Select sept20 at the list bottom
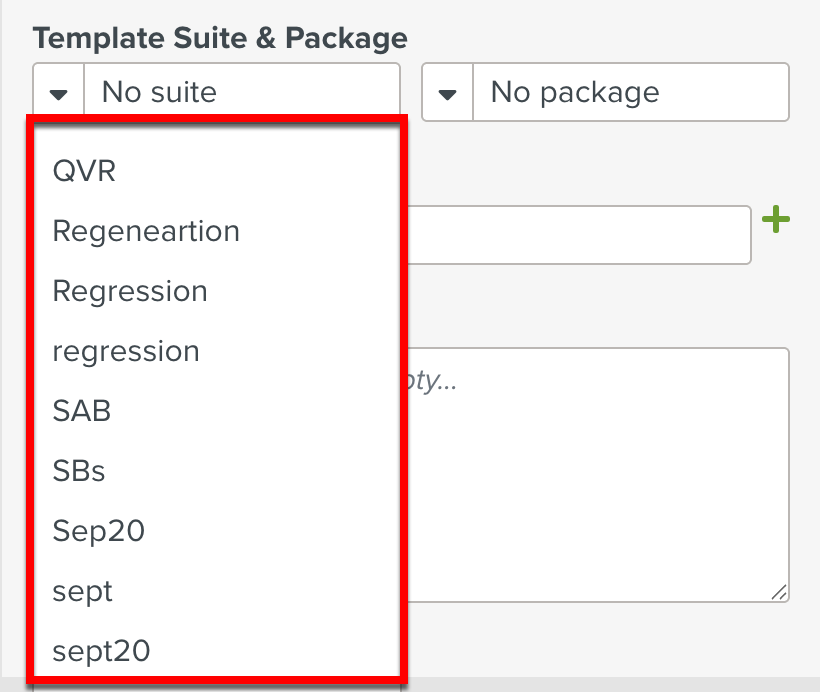 [100, 651]
